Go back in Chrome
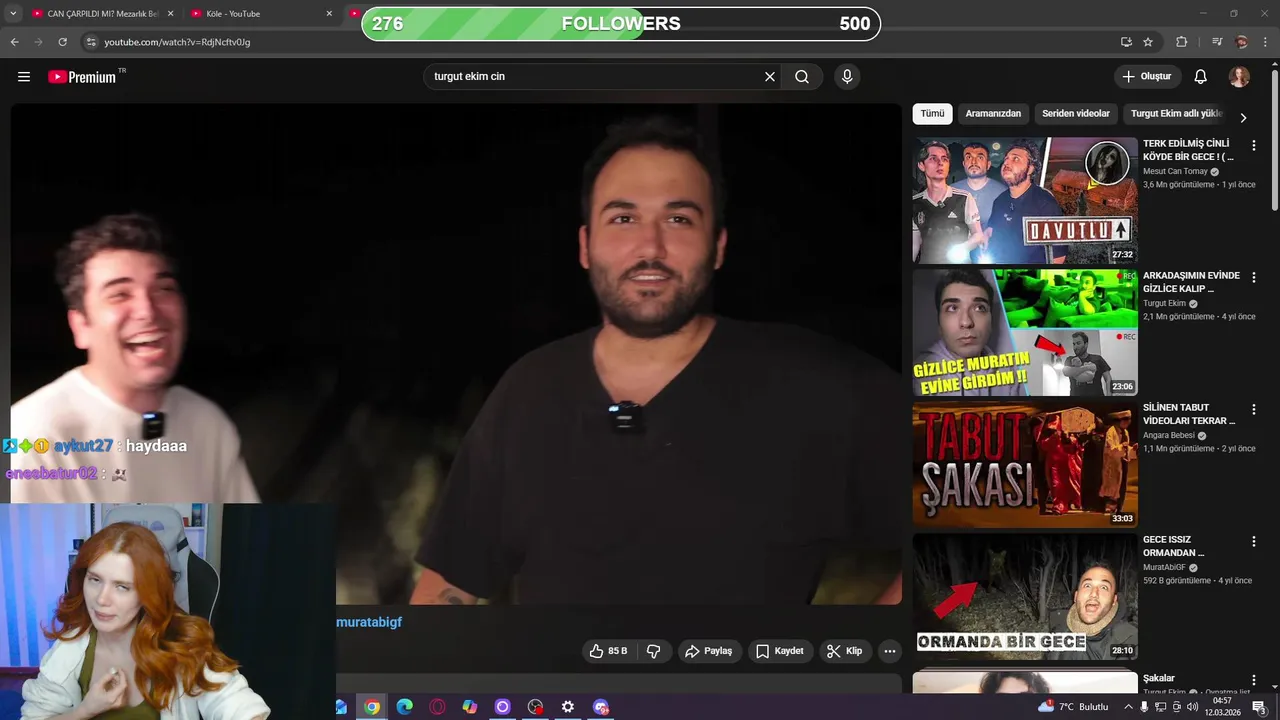Viewport: 1280px width, 720px height. (14, 42)
